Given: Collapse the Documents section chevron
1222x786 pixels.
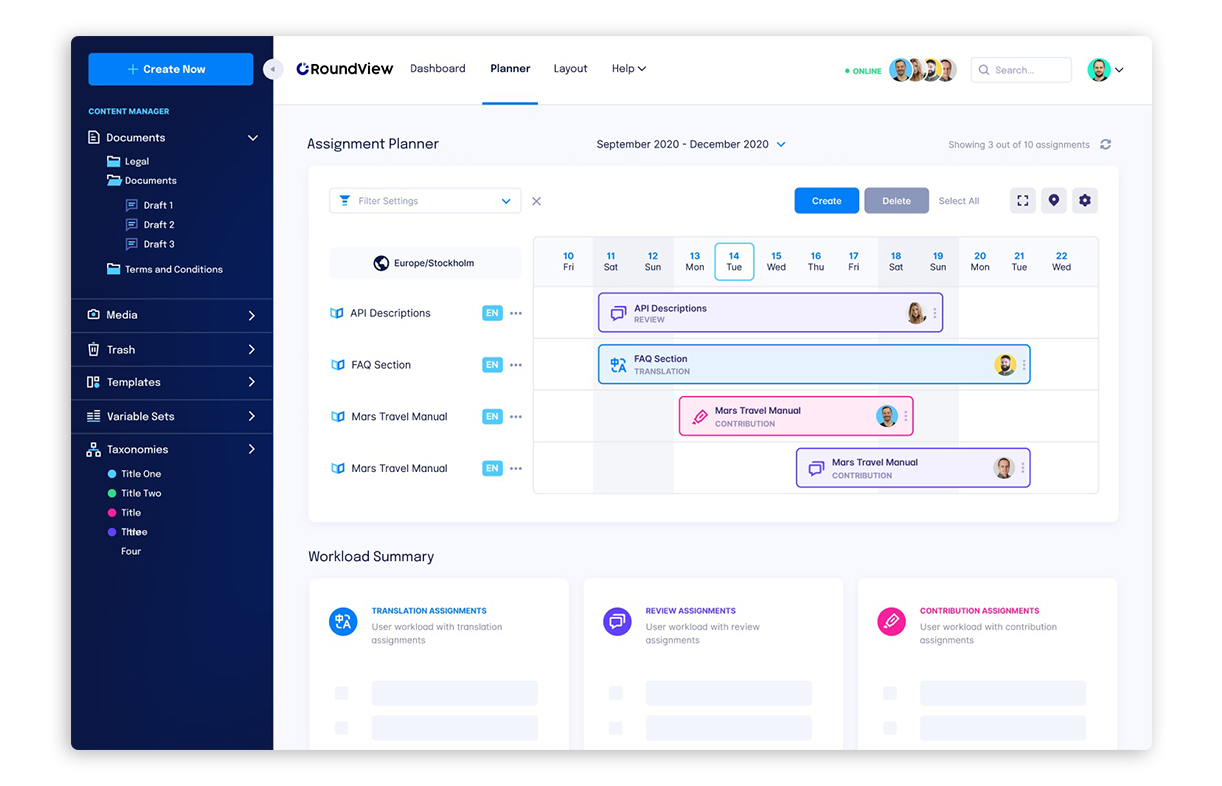Looking at the screenshot, I should (253, 137).
